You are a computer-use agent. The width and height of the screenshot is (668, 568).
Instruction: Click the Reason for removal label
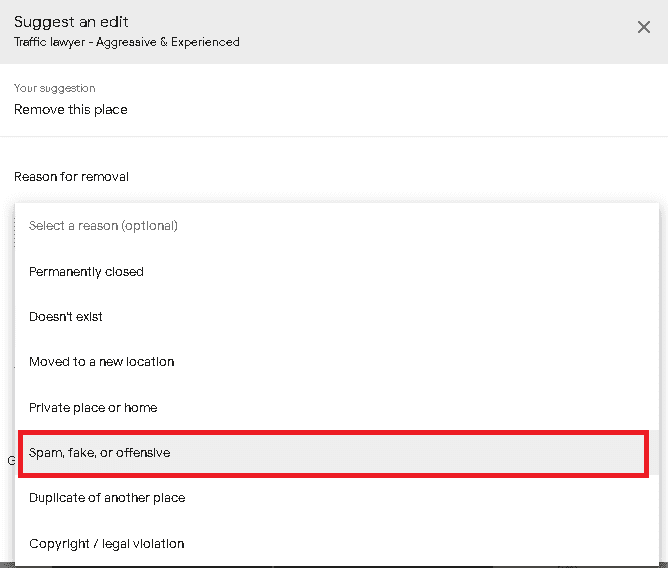[x=71, y=177]
